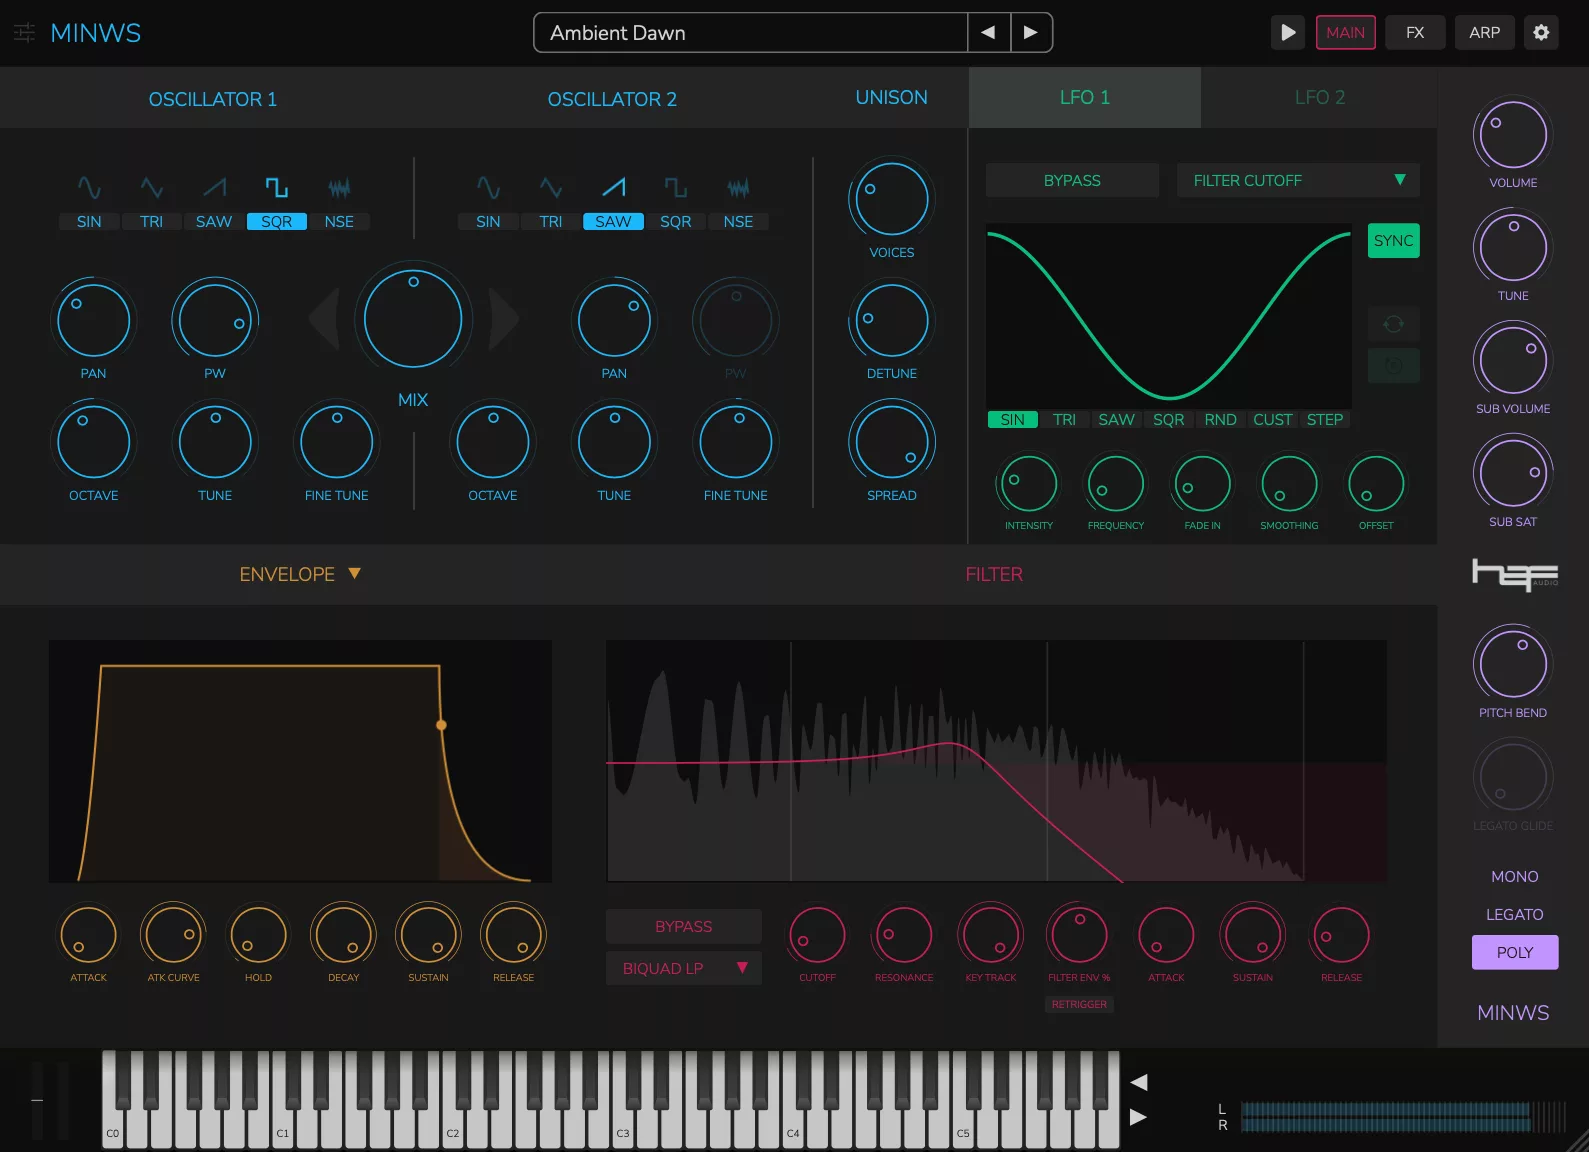Viewport: 1589px width, 1152px height.
Task: Open settings with the gear icon
Action: [1541, 33]
